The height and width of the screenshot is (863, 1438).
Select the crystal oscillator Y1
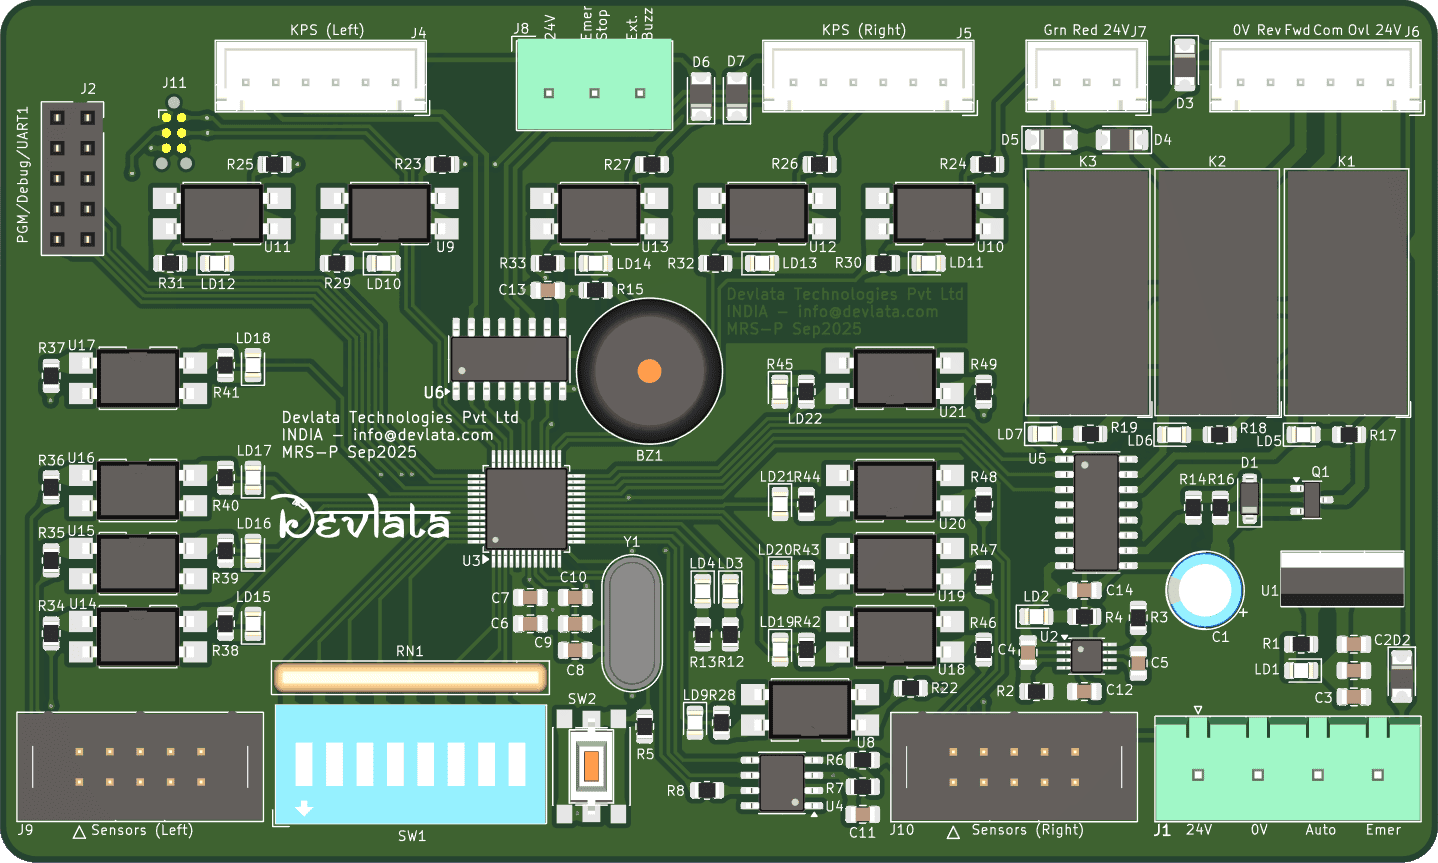(632, 622)
